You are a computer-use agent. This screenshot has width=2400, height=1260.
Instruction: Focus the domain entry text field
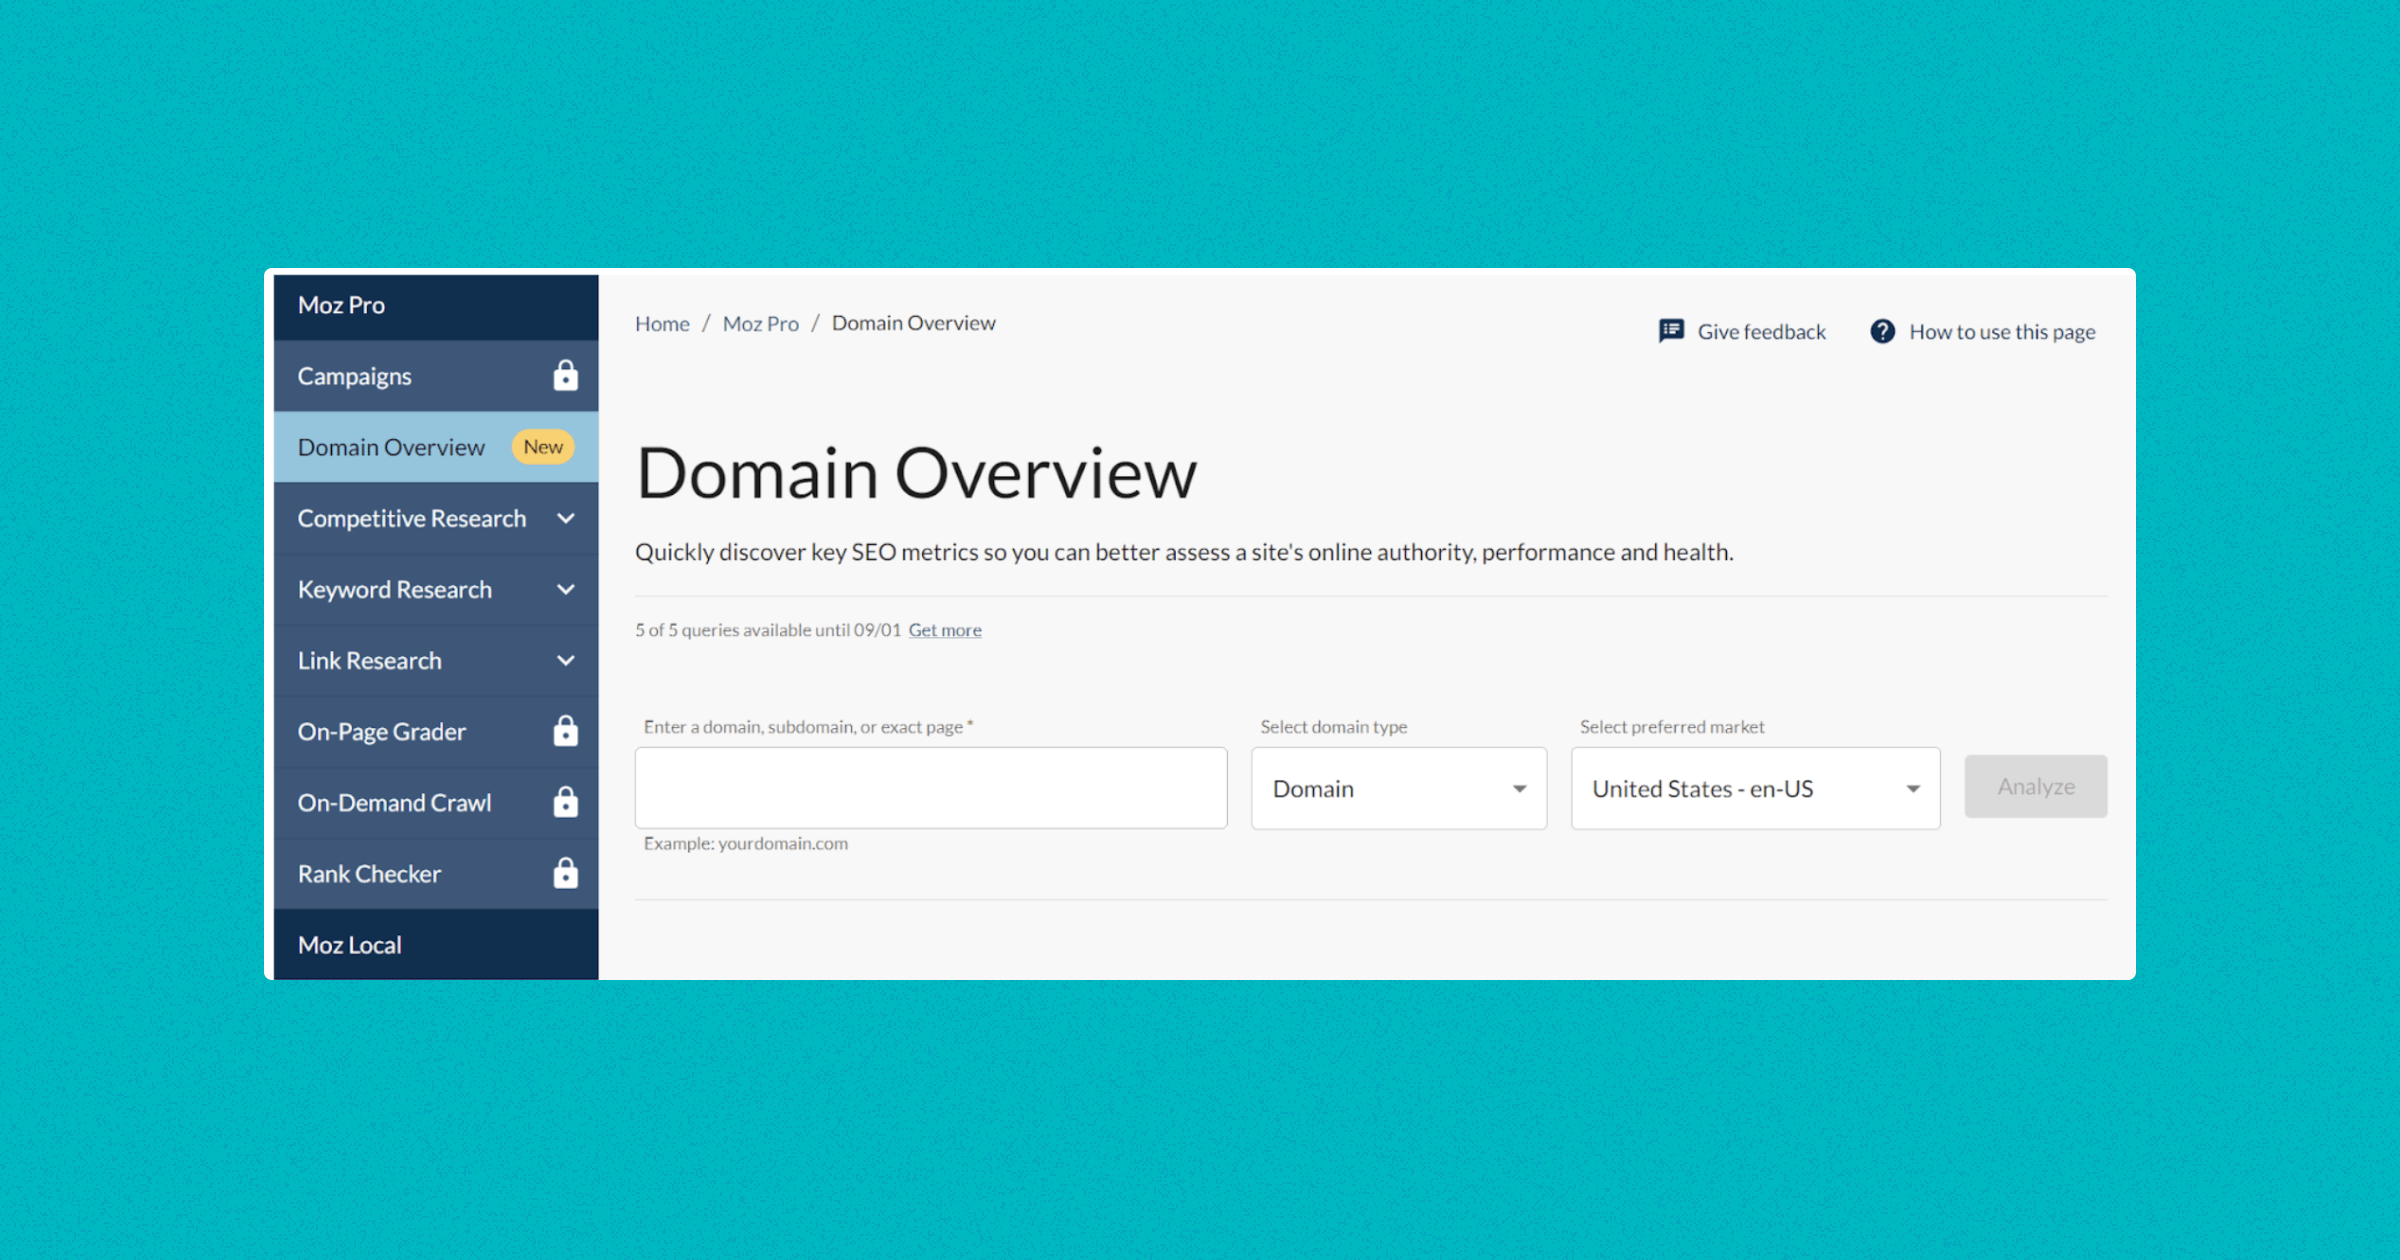point(930,788)
